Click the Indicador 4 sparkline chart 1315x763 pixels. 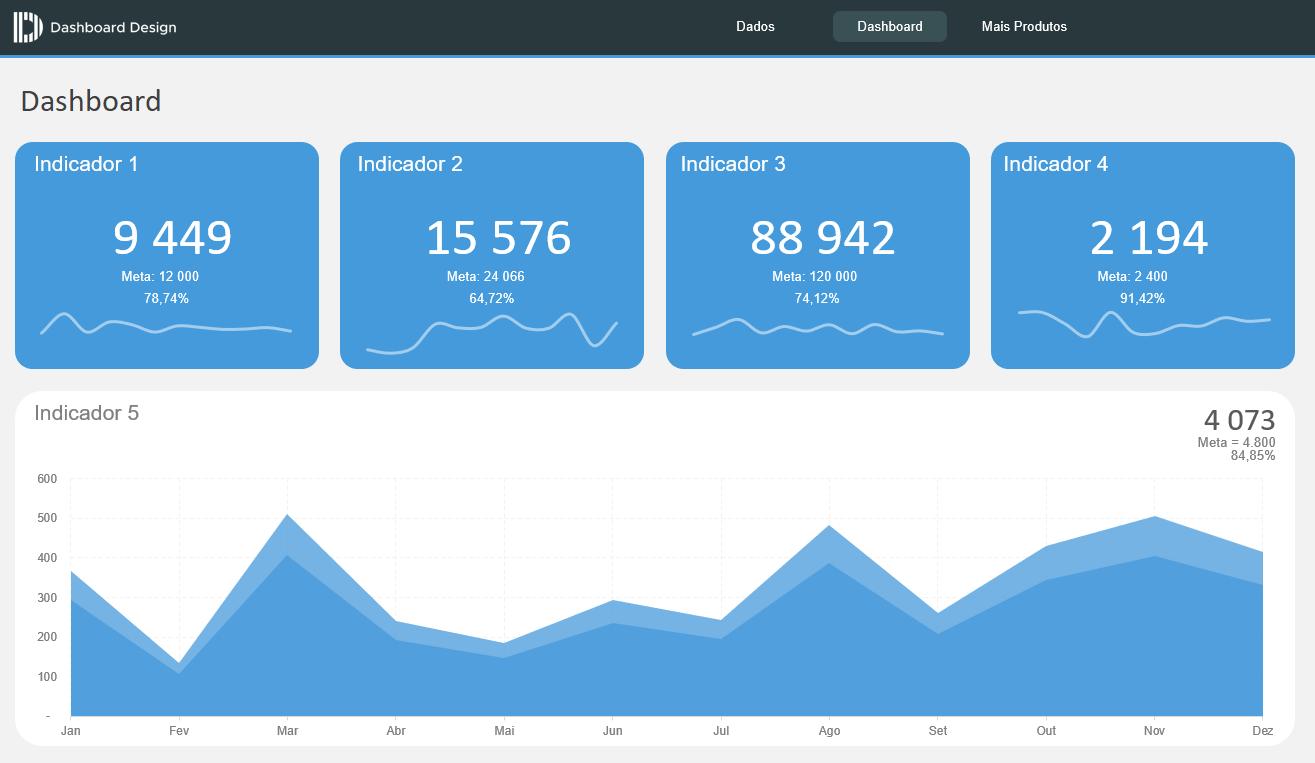[x=1143, y=323]
